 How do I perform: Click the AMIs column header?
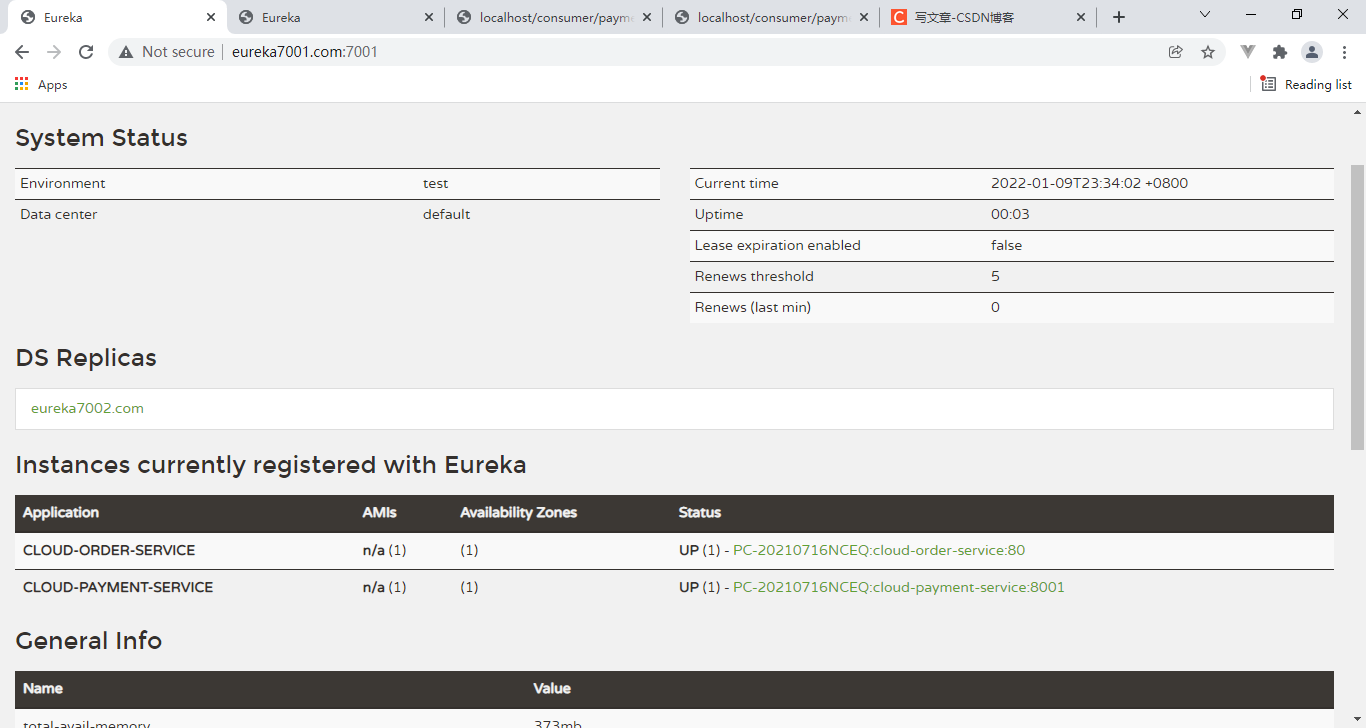pyautogui.click(x=379, y=512)
